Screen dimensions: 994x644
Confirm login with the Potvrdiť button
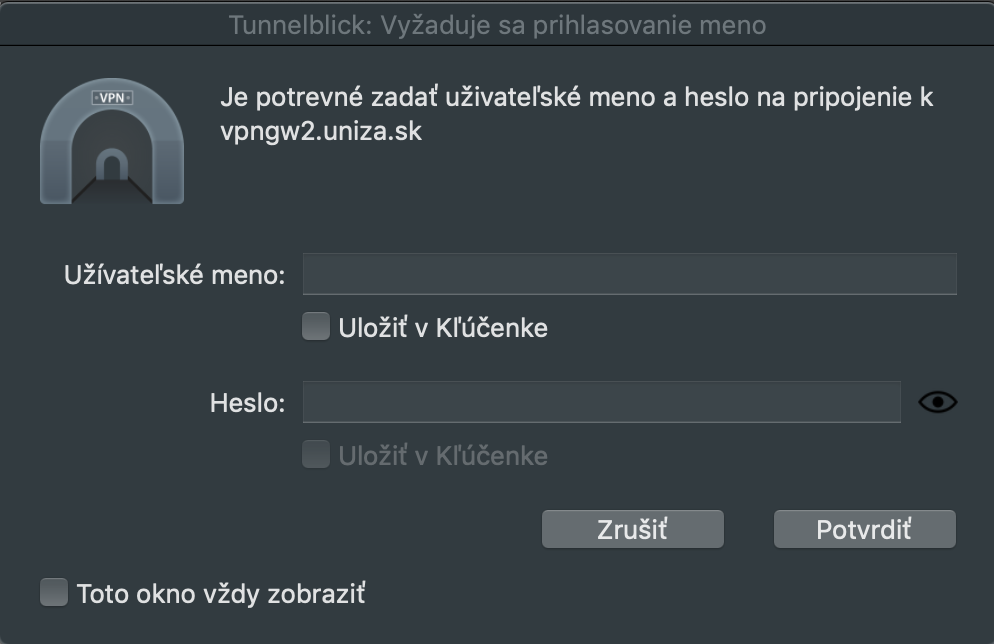tap(864, 529)
